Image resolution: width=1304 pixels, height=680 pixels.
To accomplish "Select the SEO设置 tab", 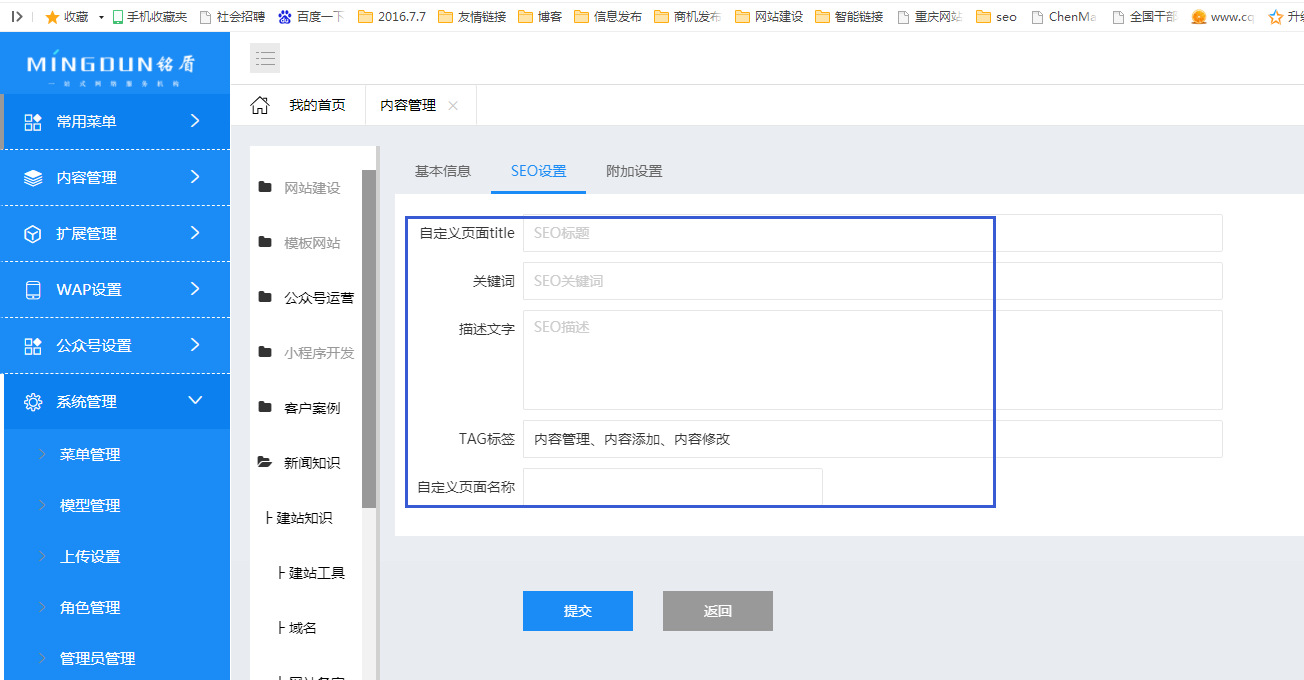I will (x=538, y=171).
